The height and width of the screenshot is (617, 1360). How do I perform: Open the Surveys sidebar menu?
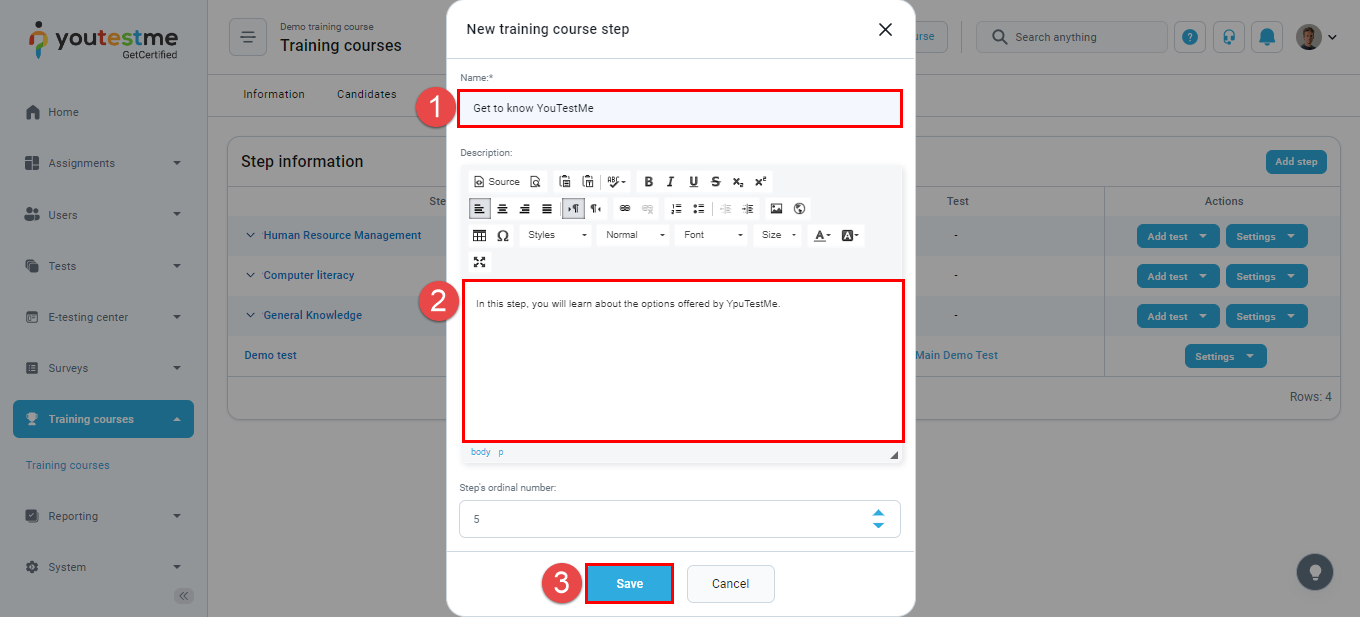click(x=103, y=368)
